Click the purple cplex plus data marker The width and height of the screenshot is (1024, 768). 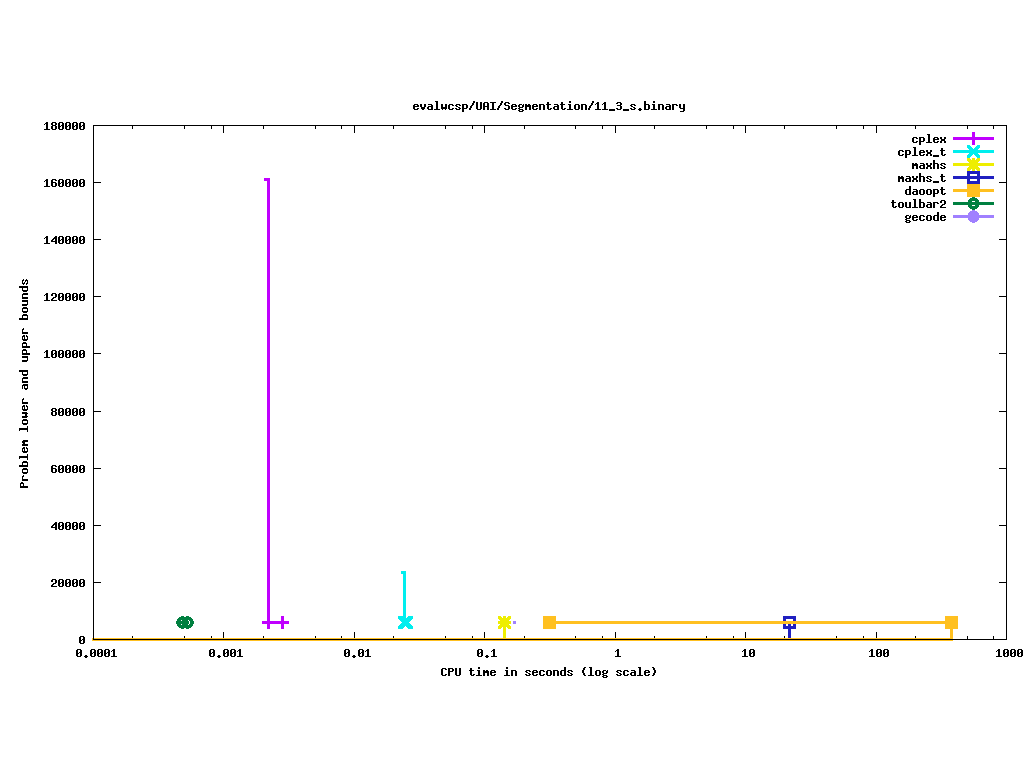282,622
